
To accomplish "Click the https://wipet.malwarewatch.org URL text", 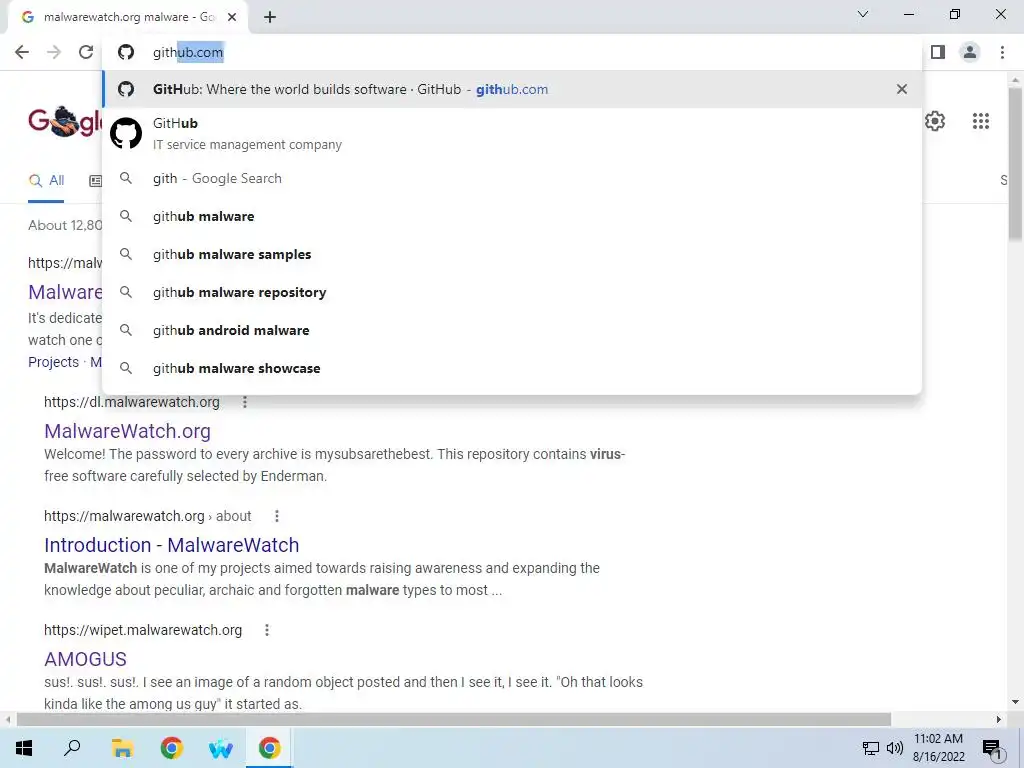I will [143, 630].
